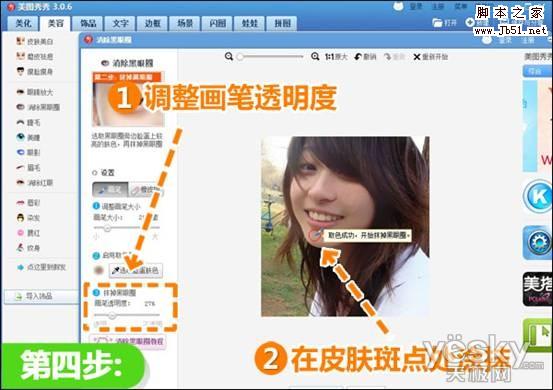Select the eye enlarge tool icon
Image resolution: width=553 pixels, height=390 pixels.
[20, 92]
